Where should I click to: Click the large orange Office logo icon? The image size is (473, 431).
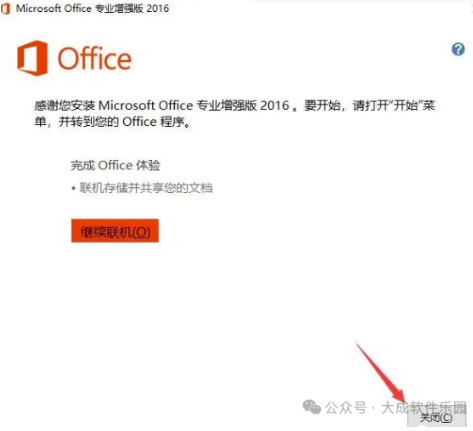pyautogui.click(x=32, y=58)
